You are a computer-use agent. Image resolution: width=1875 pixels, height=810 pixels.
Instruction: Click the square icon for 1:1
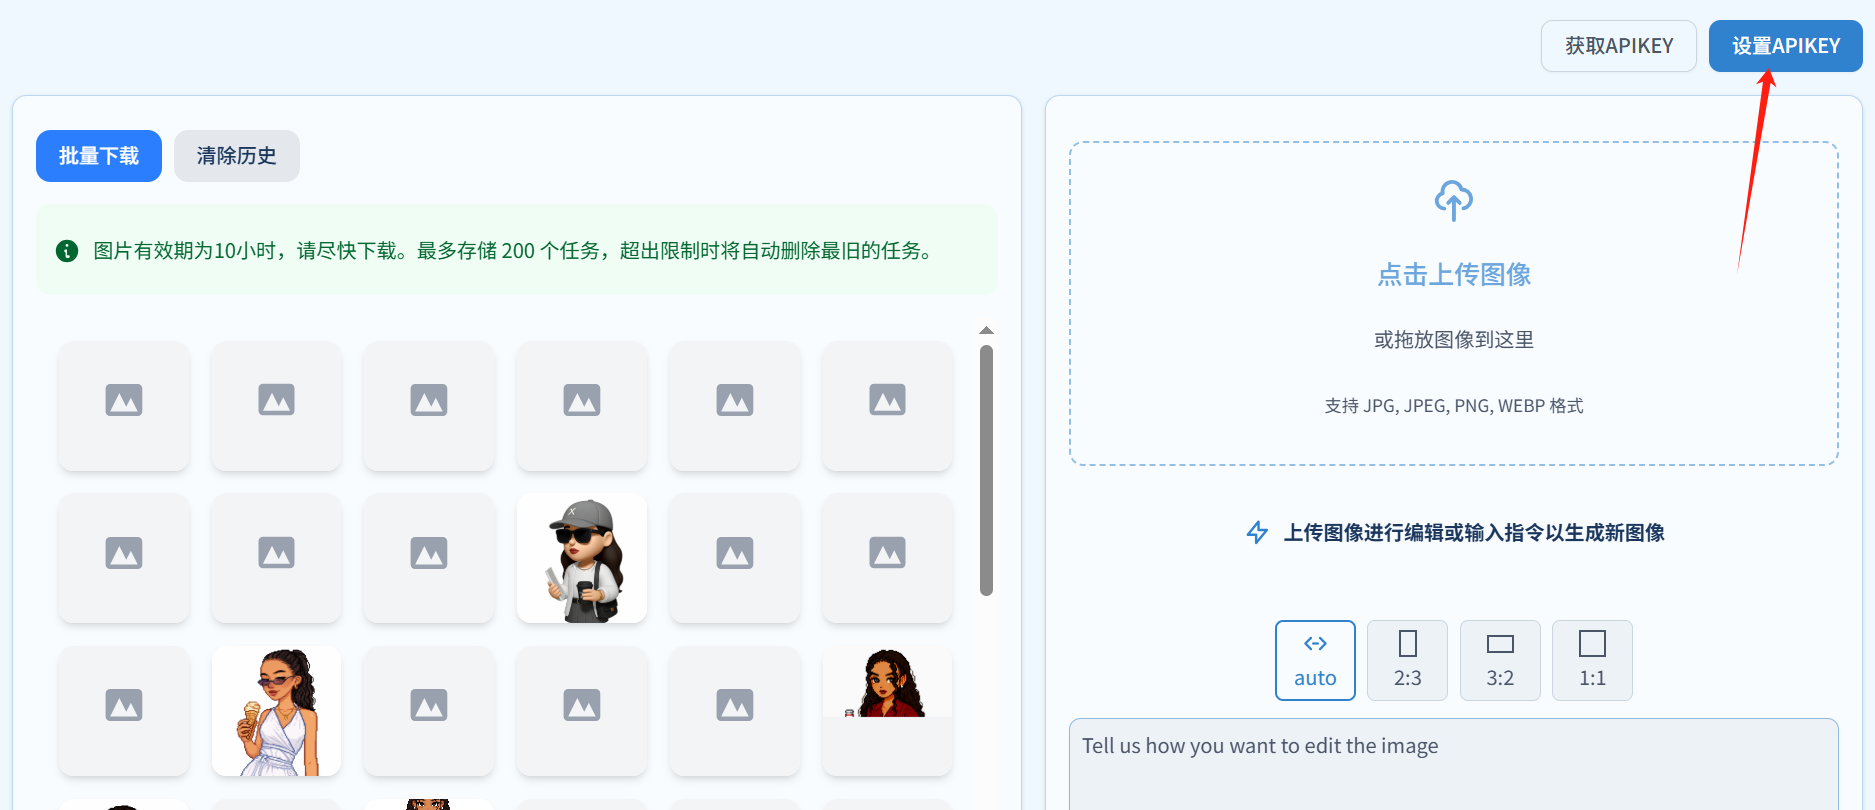click(1592, 643)
